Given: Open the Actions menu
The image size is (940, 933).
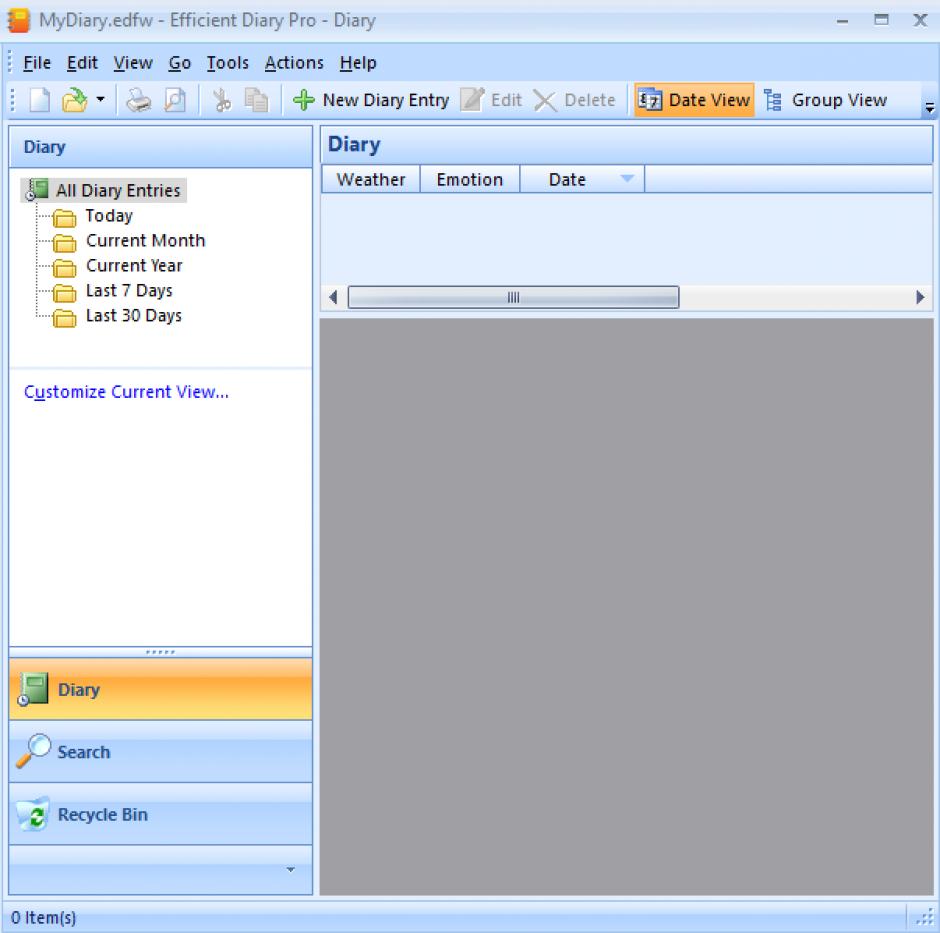Looking at the screenshot, I should (x=294, y=63).
